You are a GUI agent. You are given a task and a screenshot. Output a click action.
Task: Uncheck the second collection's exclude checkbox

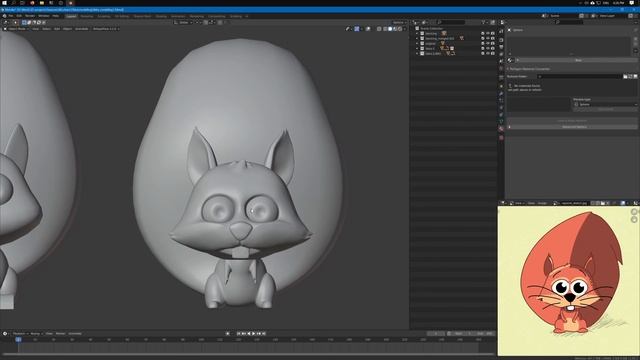(x=422, y=38)
